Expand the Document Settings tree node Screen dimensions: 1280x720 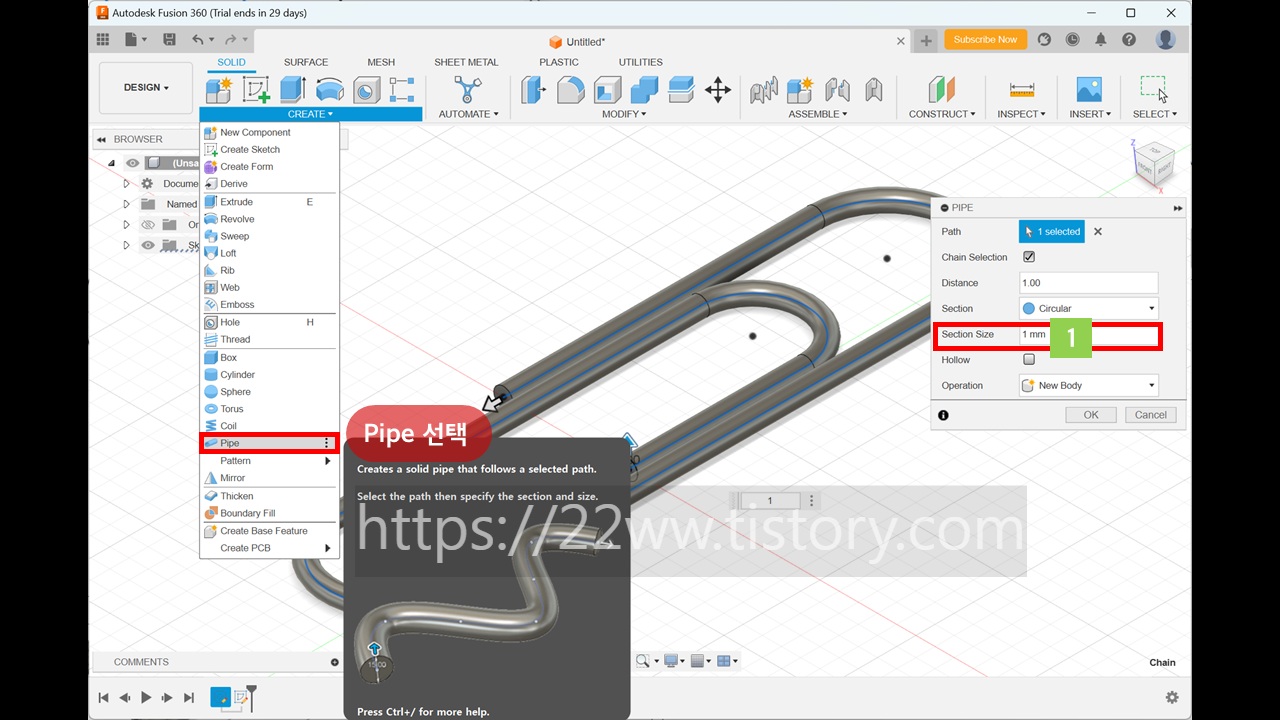point(126,184)
